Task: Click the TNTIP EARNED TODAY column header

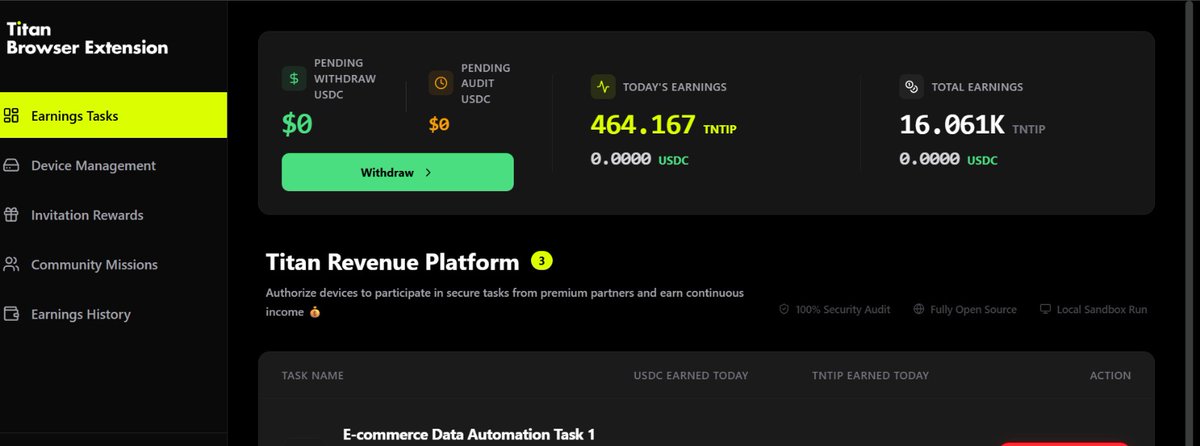Action: pos(871,376)
